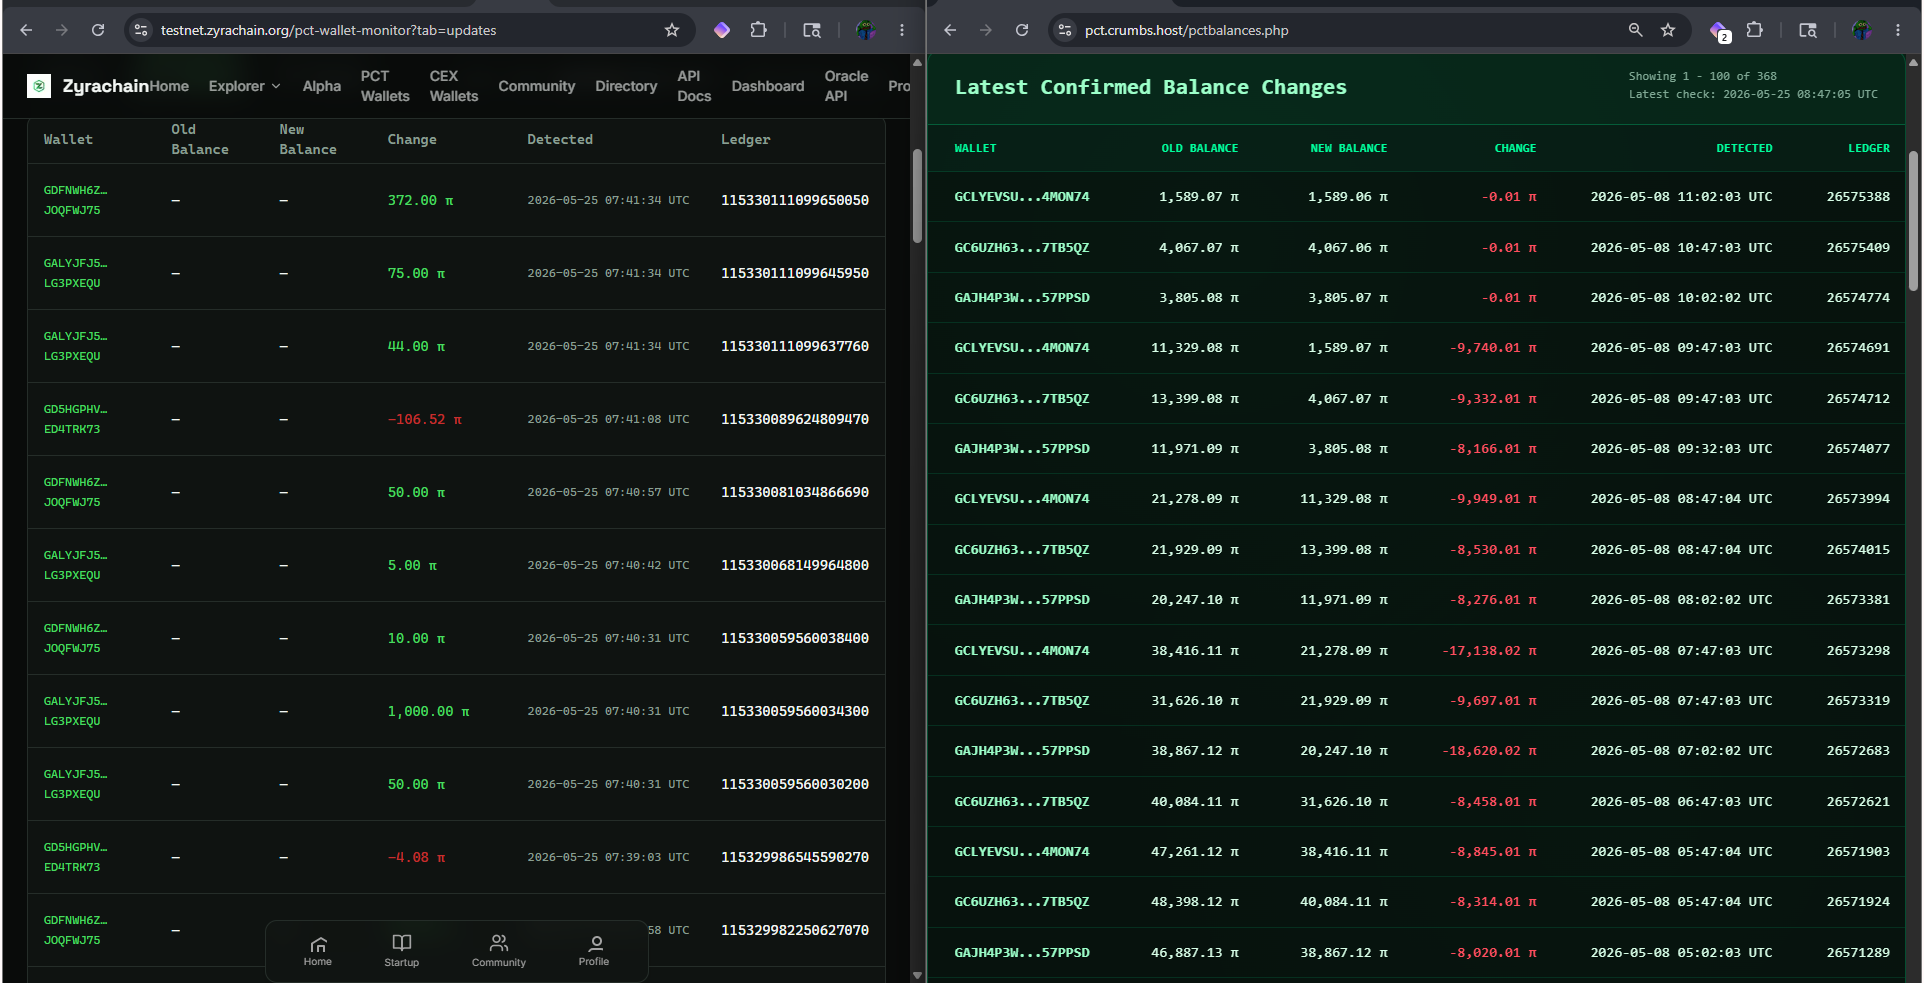Image resolution: width=1924 pixels, height=983 pixels.
Task: Open the Directory menu item
Action: [626, 86]
